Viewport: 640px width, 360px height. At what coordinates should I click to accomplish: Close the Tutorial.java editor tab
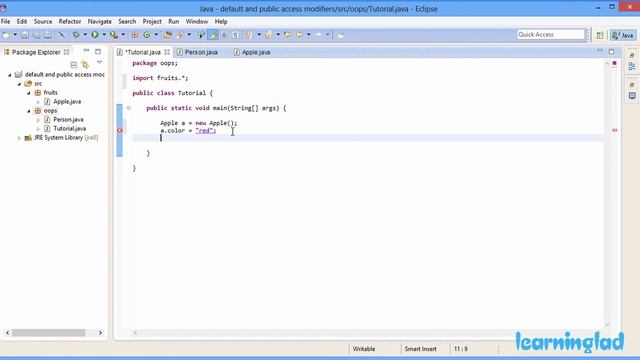[167, 52]
